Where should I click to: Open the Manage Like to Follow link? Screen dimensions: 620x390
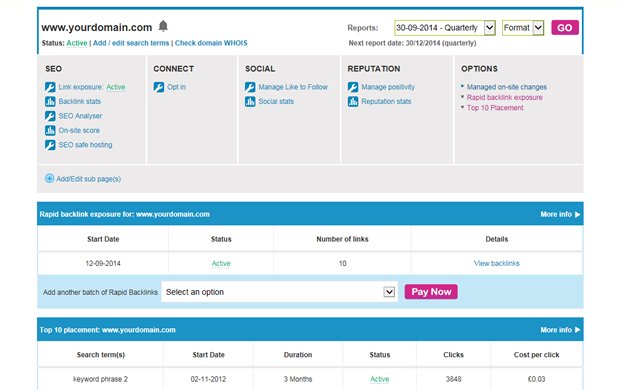293,87
